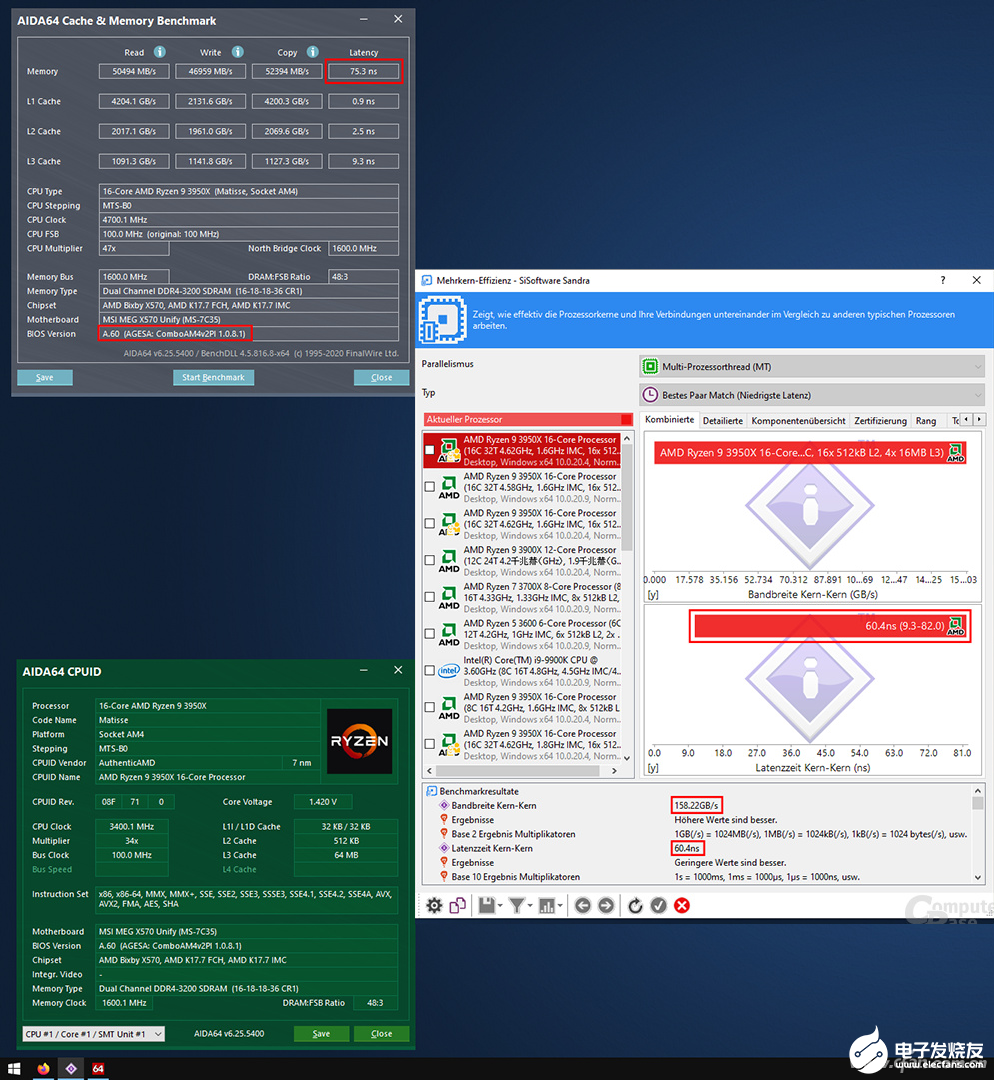Check the Ryzen 9 3950X 4.58GHz entry checkbox

[430, 486]
